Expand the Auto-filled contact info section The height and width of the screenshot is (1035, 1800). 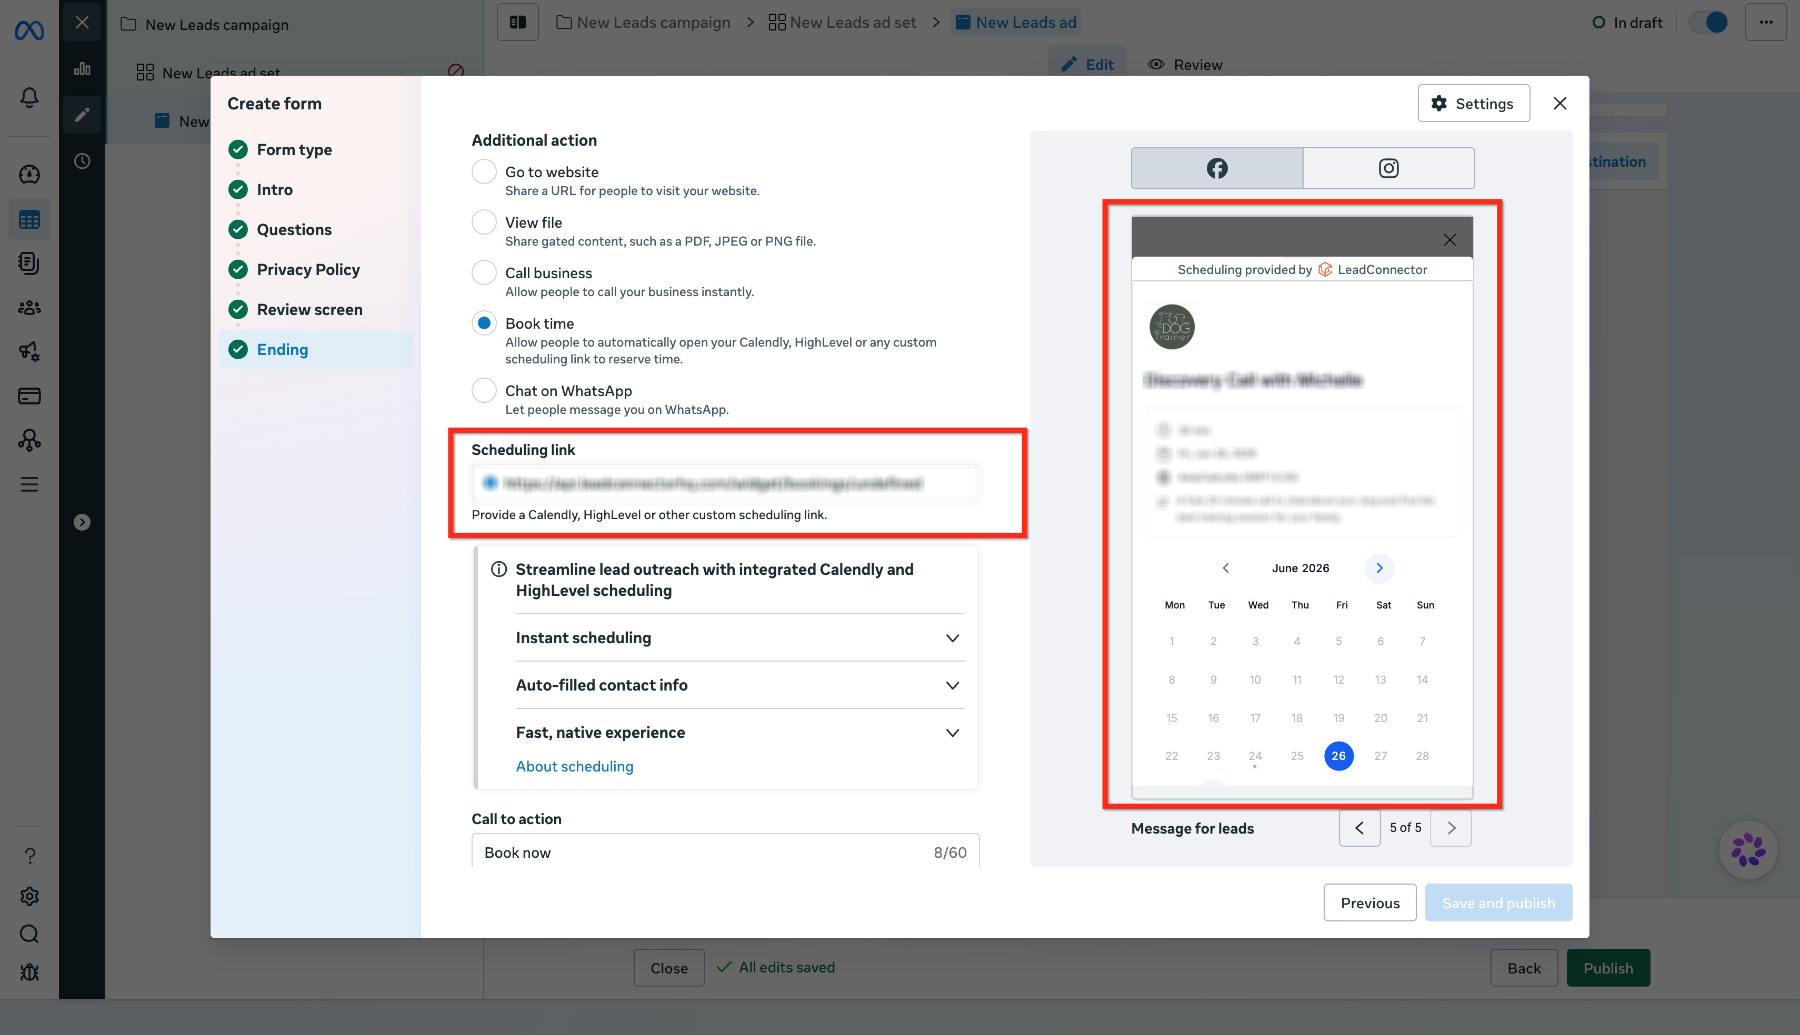(x=740, y=685)
